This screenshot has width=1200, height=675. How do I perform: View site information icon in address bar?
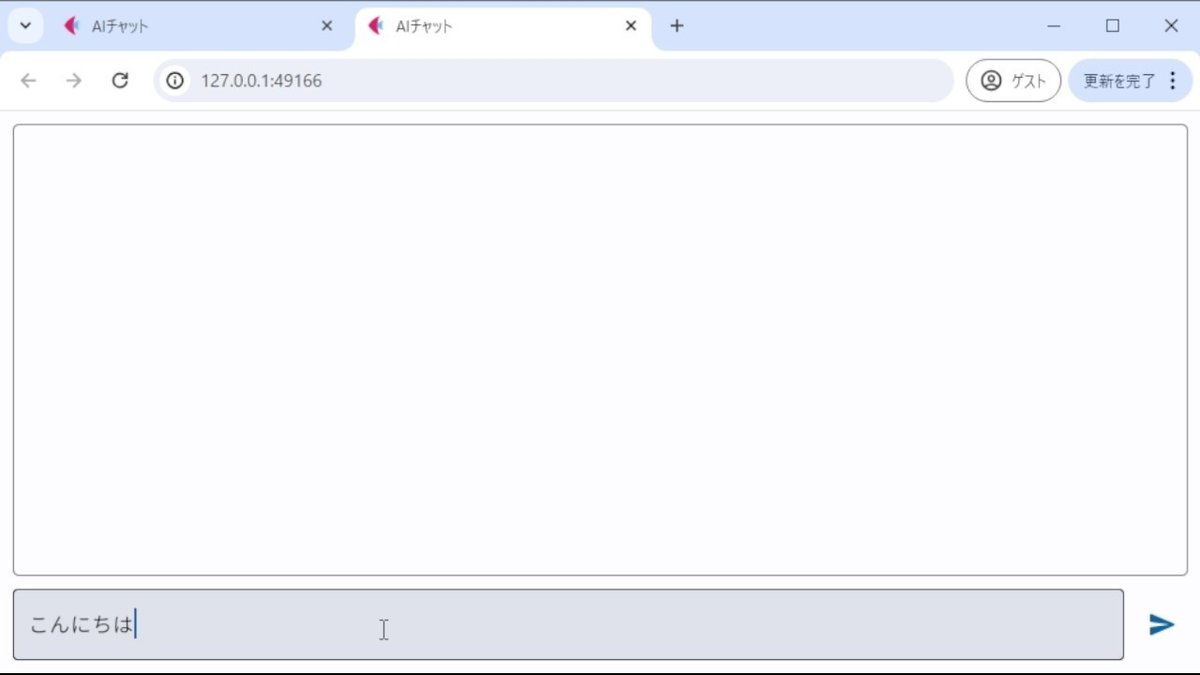click(x=175, y=81)
